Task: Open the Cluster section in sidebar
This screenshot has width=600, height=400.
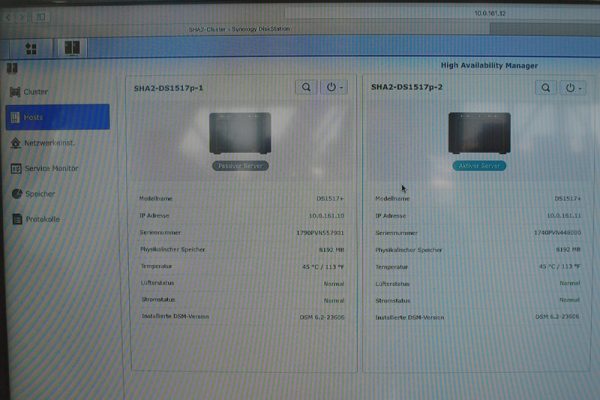Action: pyautogui.click(x=57, y=92)
